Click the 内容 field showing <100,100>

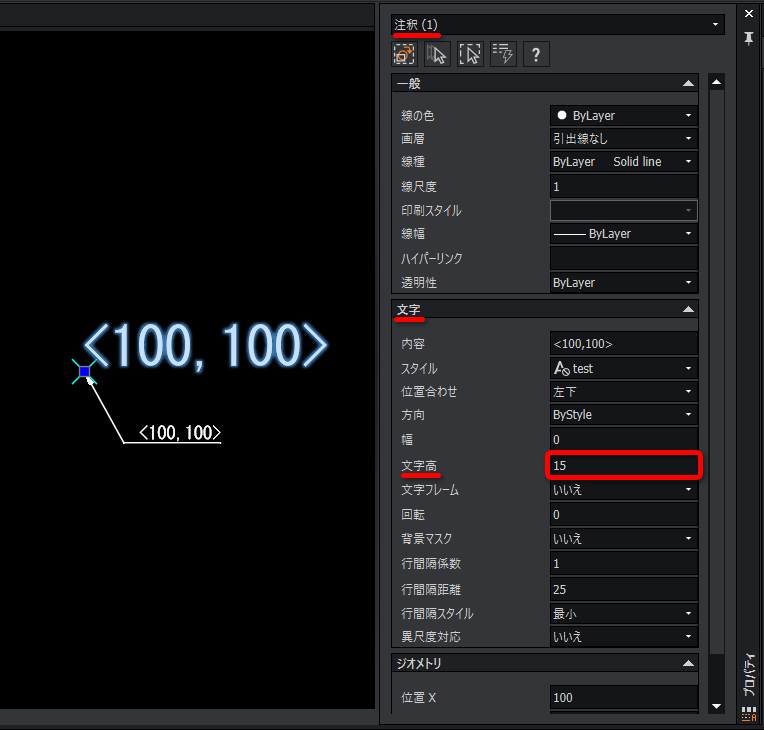coord(624,344)
